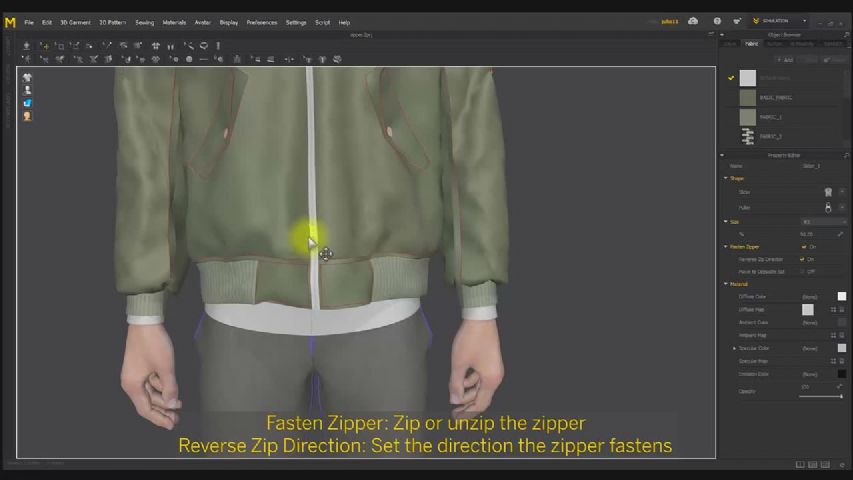Expand the Specular Color row
The image size is (853, 480).
coord(734,348)
